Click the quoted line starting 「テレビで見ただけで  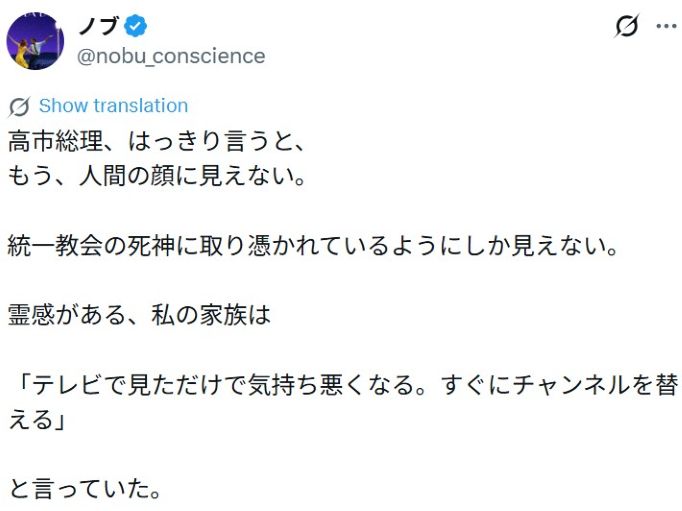(344, 385)
